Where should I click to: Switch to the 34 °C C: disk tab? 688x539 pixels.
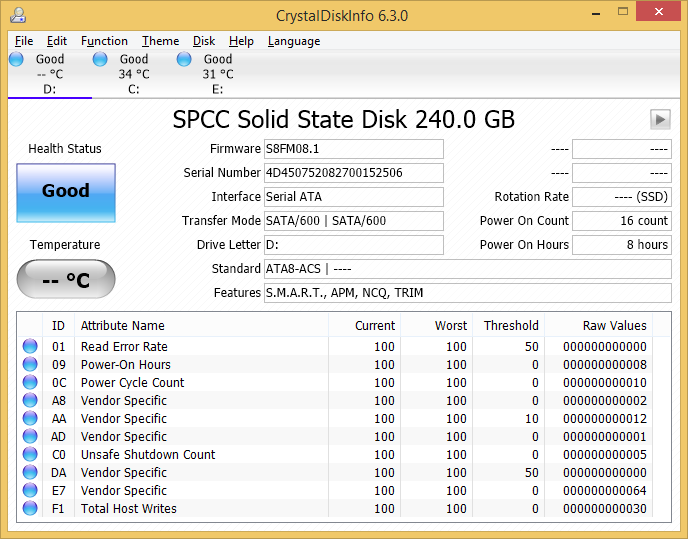134,74
